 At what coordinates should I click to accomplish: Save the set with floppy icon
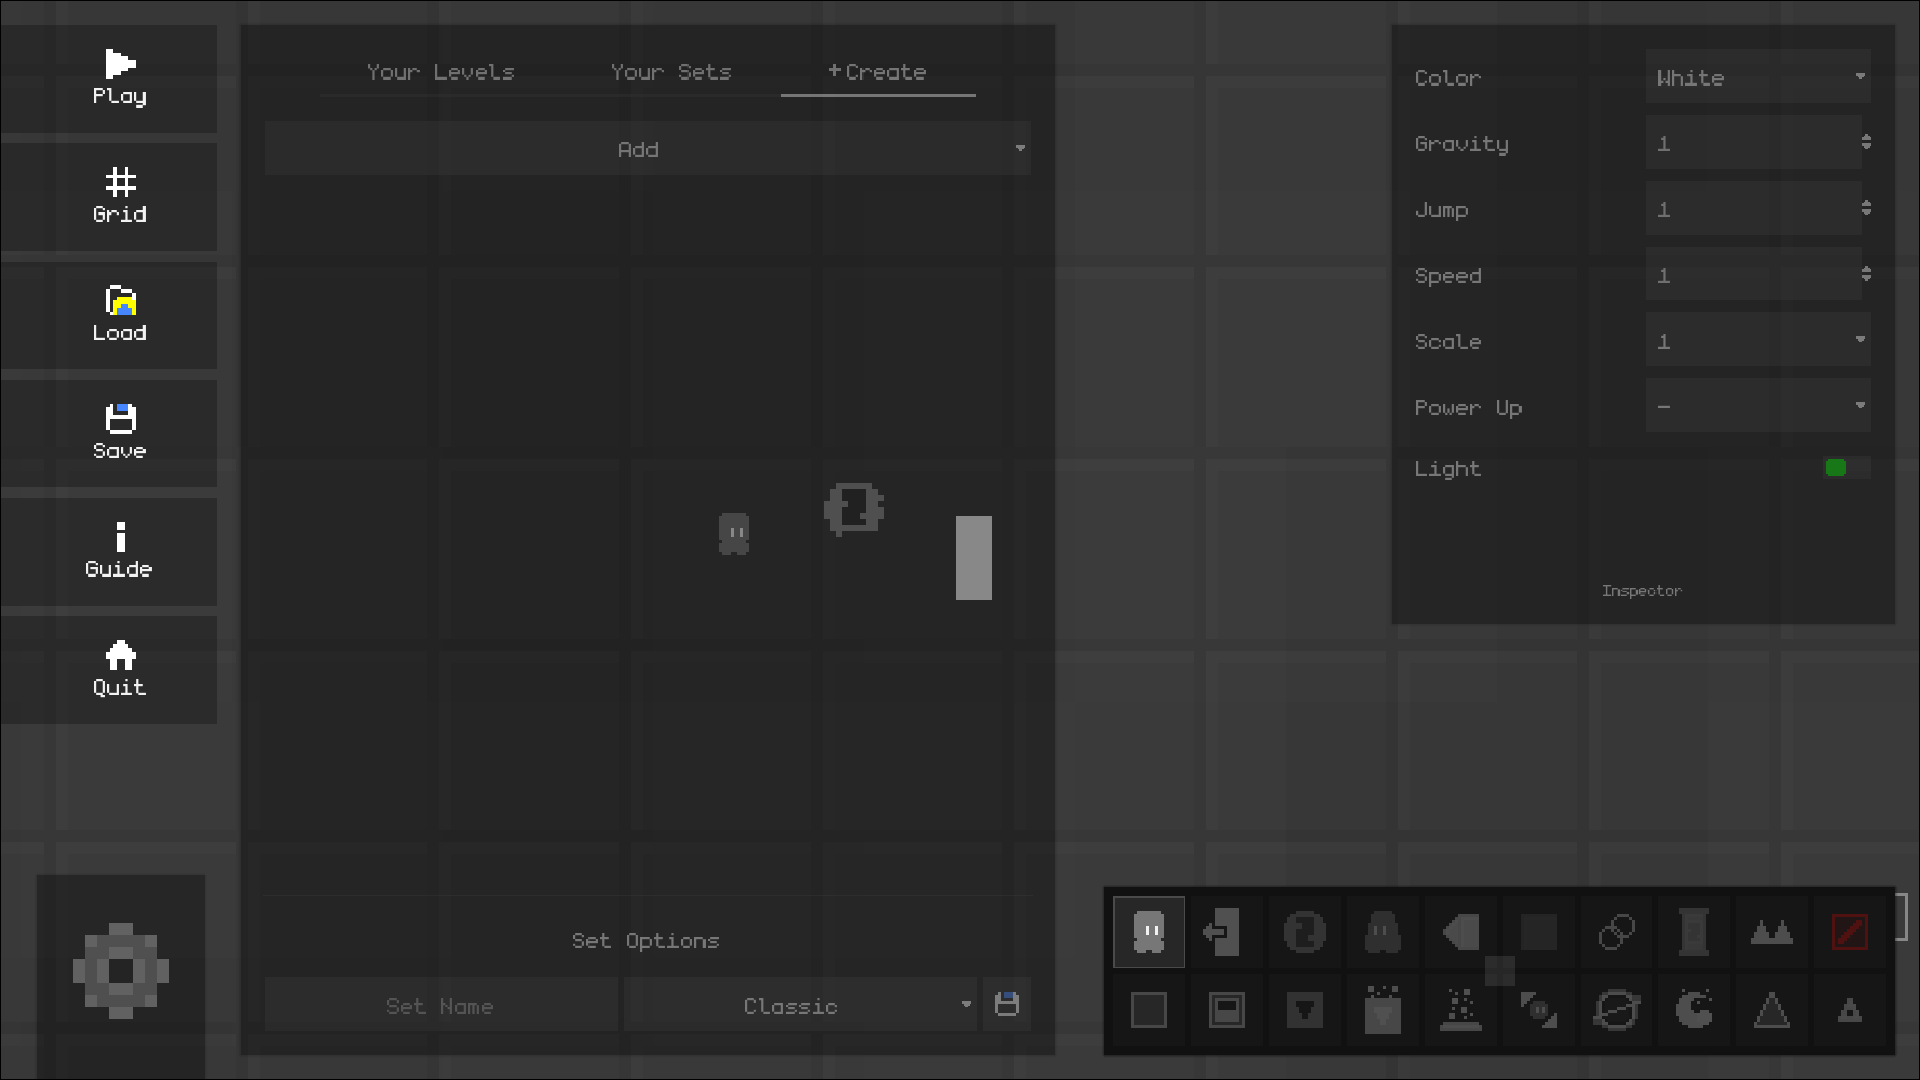click(x=1007, y=1004)
